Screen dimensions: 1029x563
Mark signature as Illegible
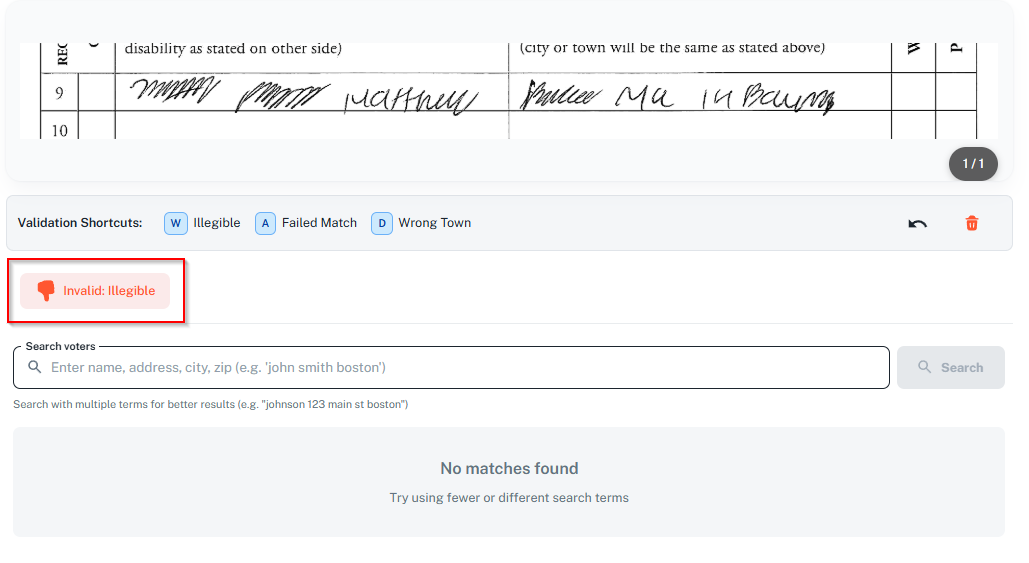tap(216, 223)
